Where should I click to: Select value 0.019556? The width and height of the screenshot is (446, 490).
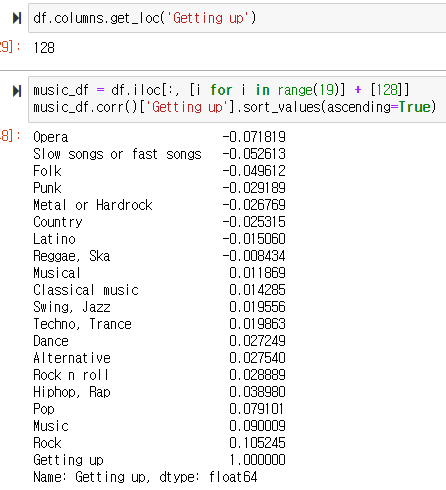pos(257,307)
